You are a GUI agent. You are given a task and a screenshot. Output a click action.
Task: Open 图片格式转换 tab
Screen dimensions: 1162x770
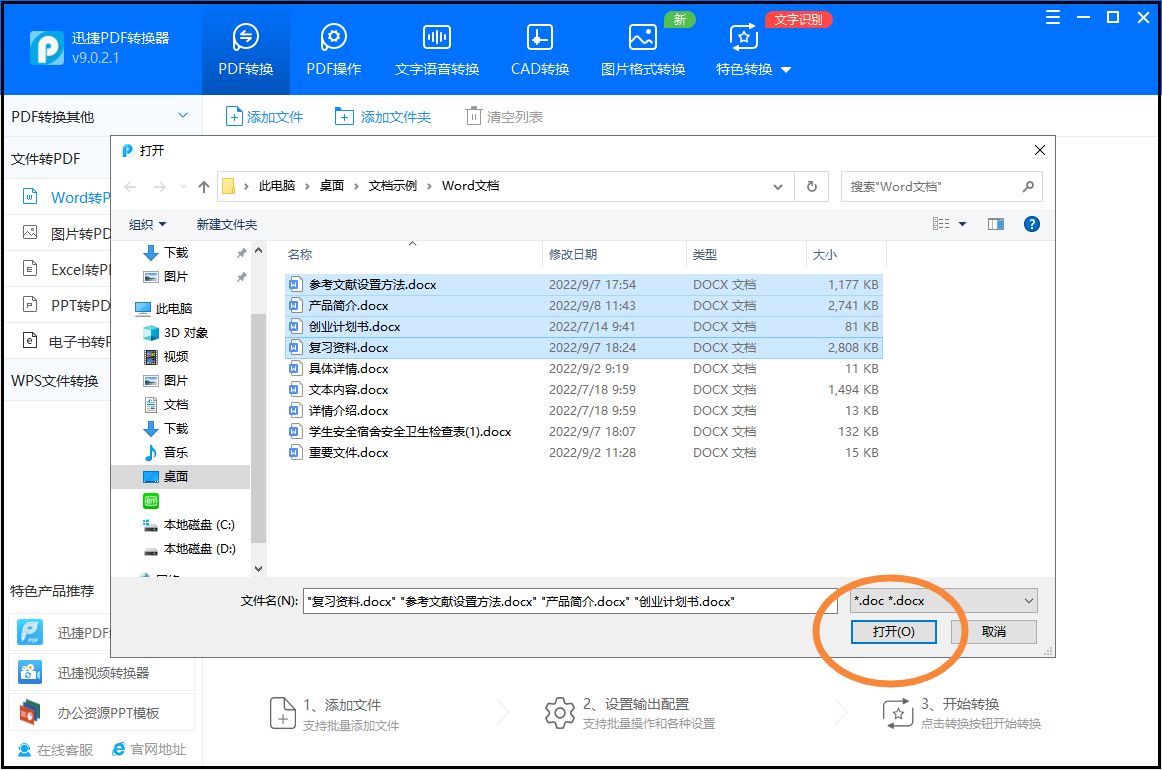point(643,50)
